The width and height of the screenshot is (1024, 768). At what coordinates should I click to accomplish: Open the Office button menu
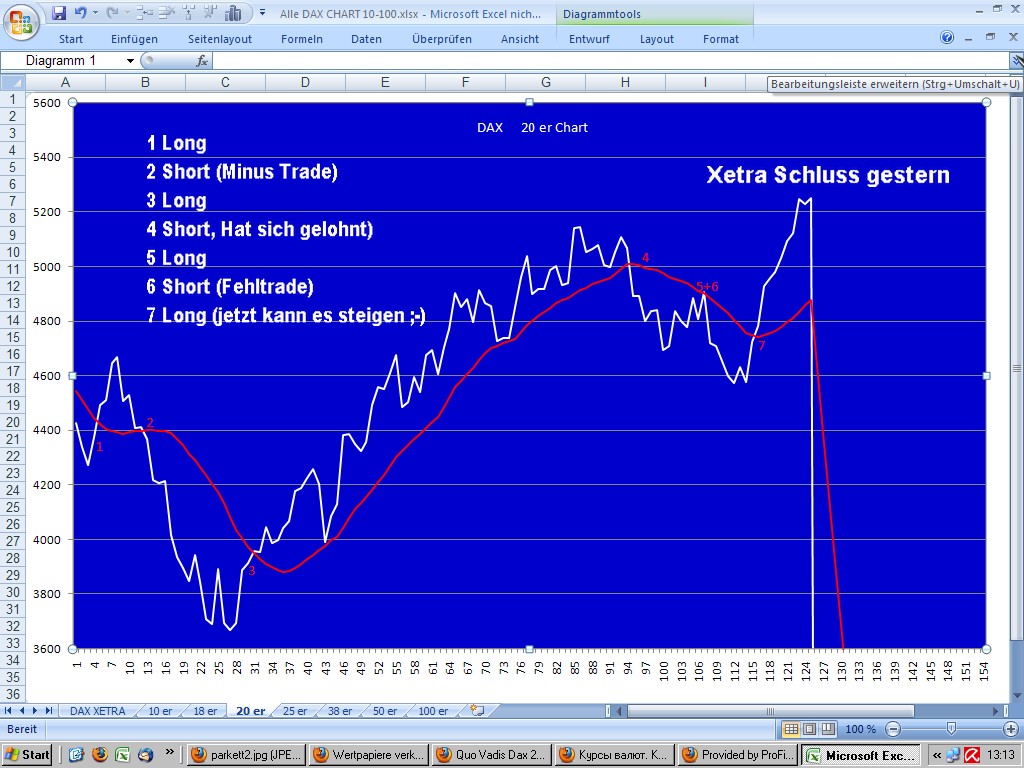pyautogui.click(x=21, y=22)
